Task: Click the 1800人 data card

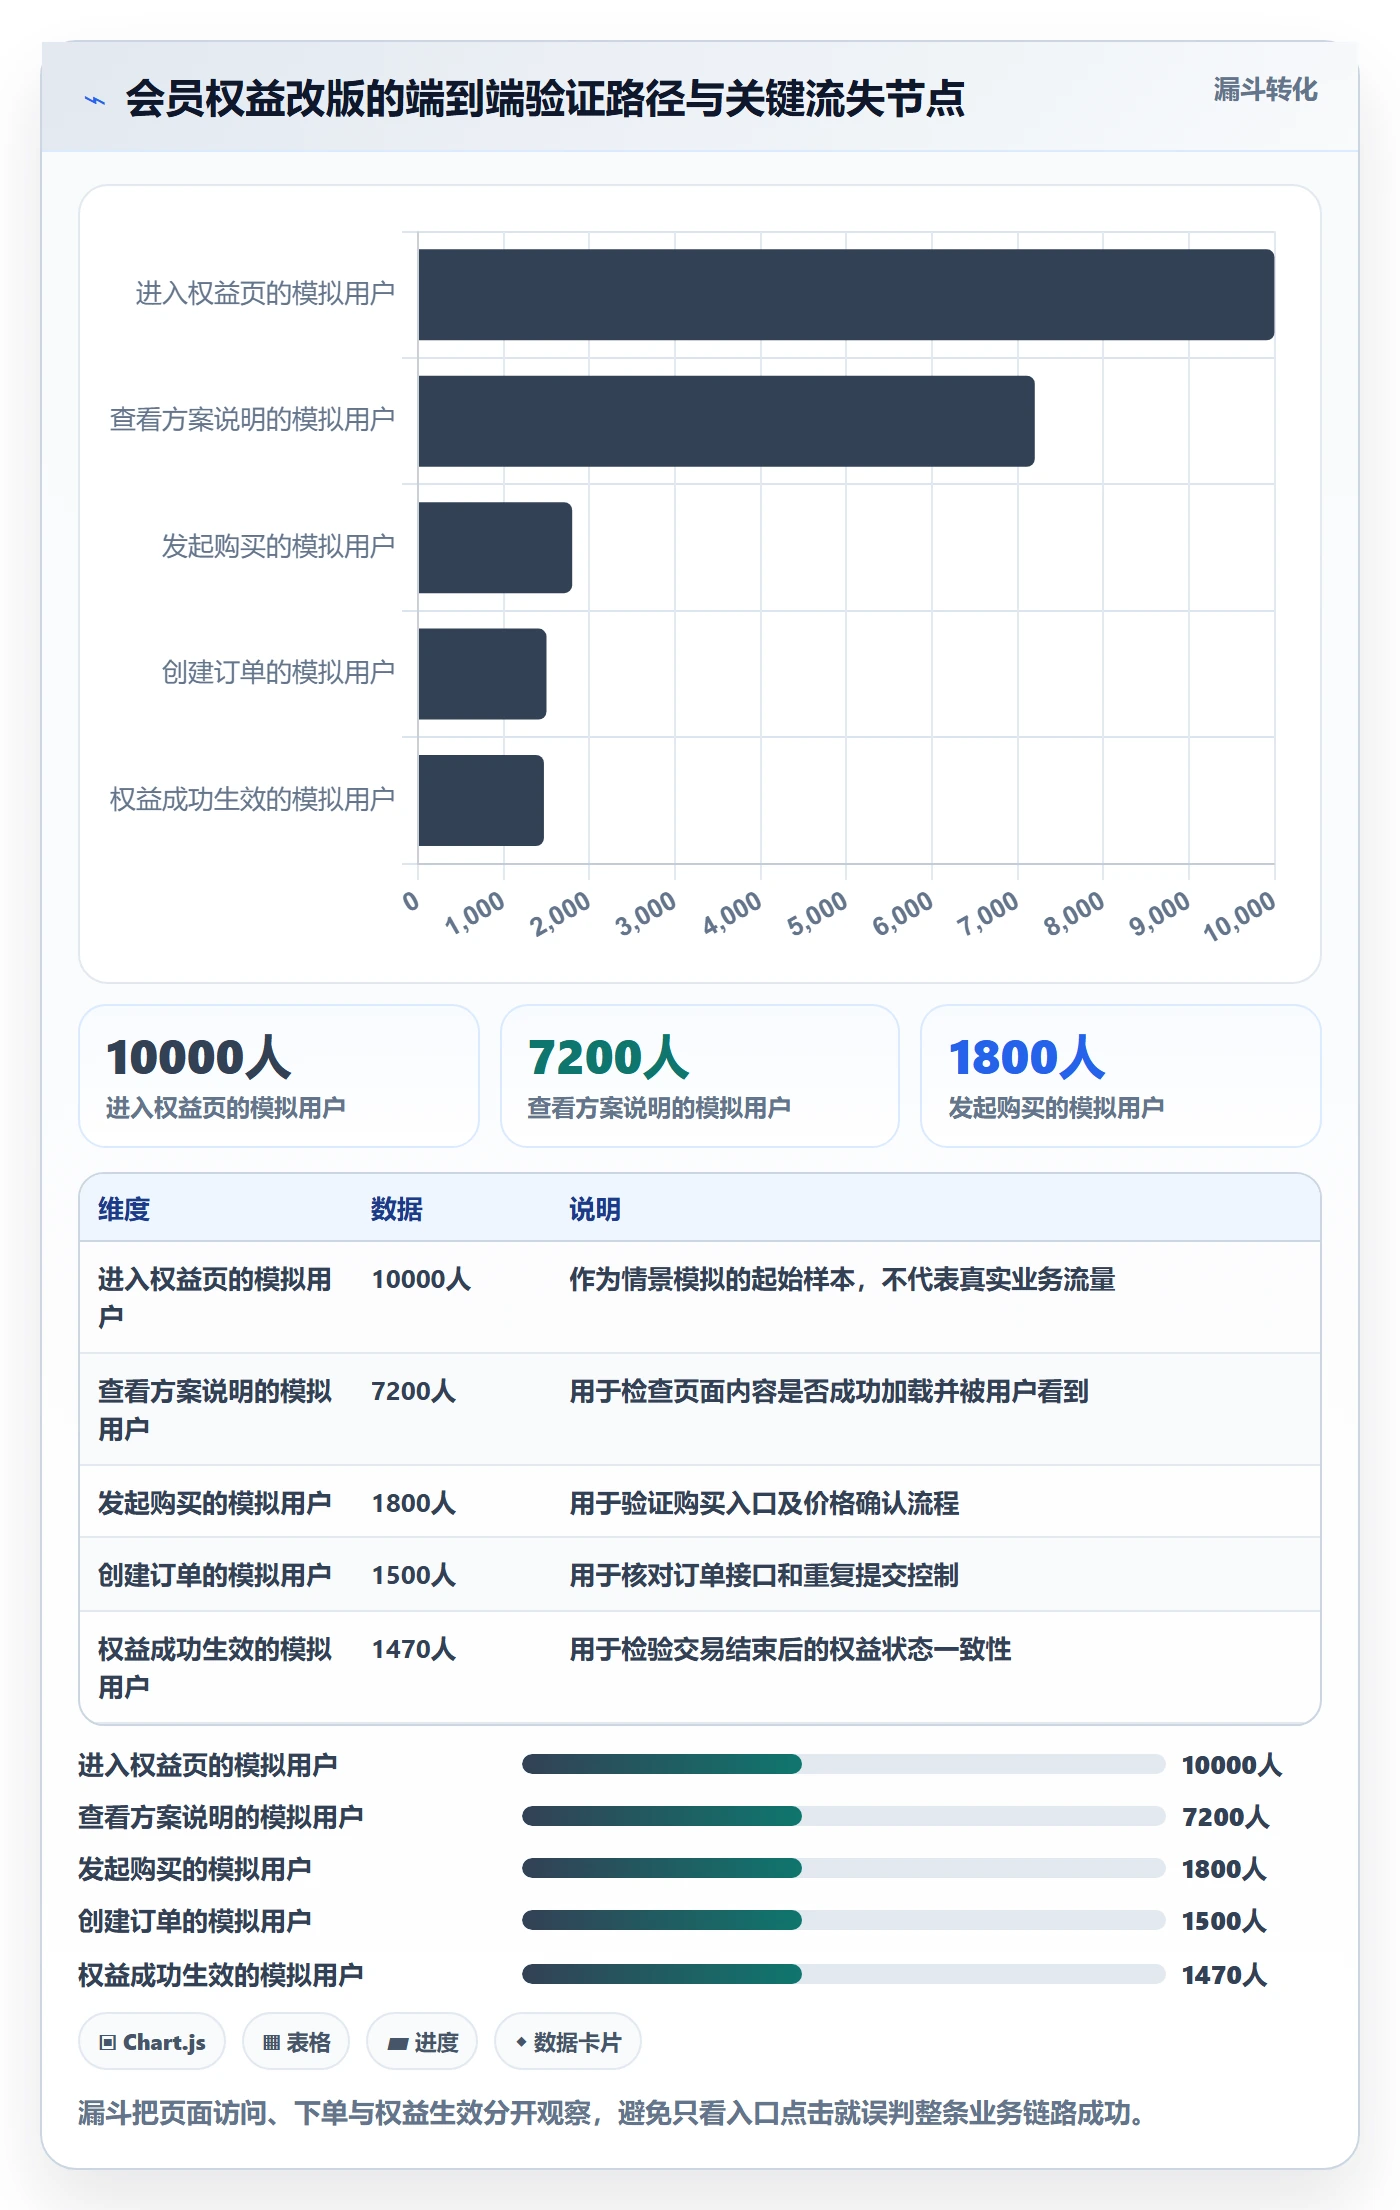Action: click(1121, 1076)
